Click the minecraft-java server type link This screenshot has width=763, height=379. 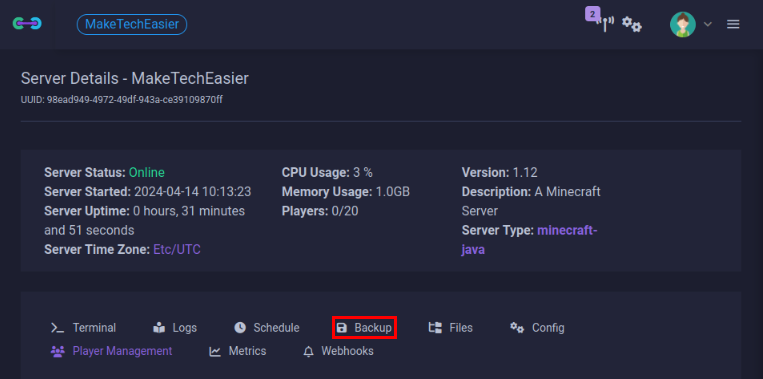pyautogui.click(x=529, y=240)
